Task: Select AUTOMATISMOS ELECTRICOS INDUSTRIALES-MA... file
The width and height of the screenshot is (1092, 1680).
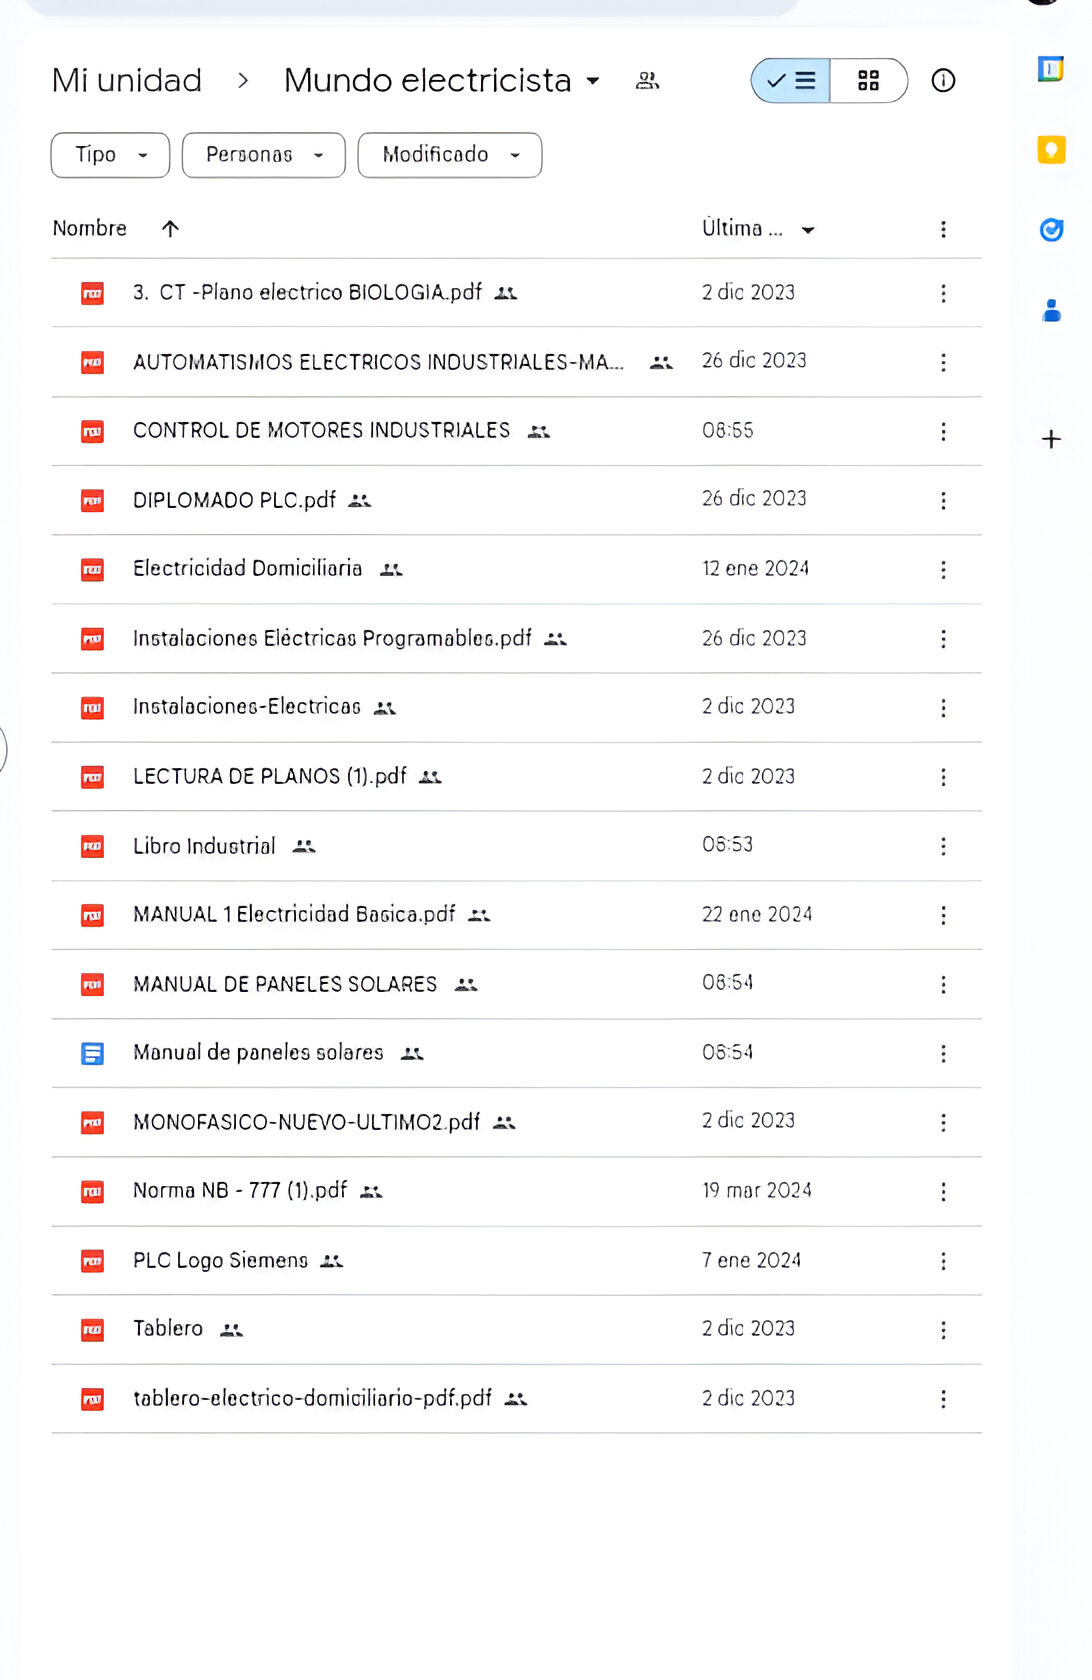Action: (x=516, y=362)
